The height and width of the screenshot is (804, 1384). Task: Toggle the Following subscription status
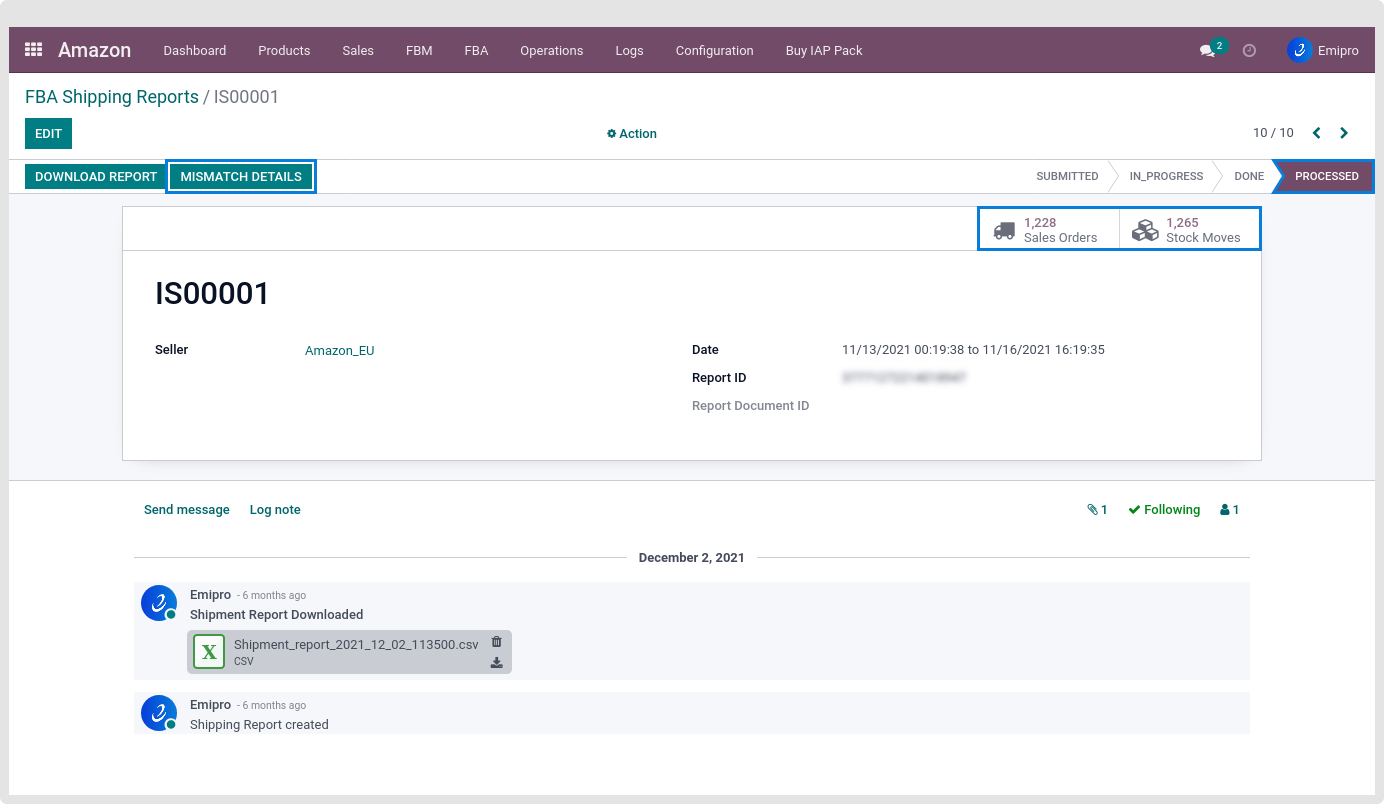click(x=1164, y=510)
